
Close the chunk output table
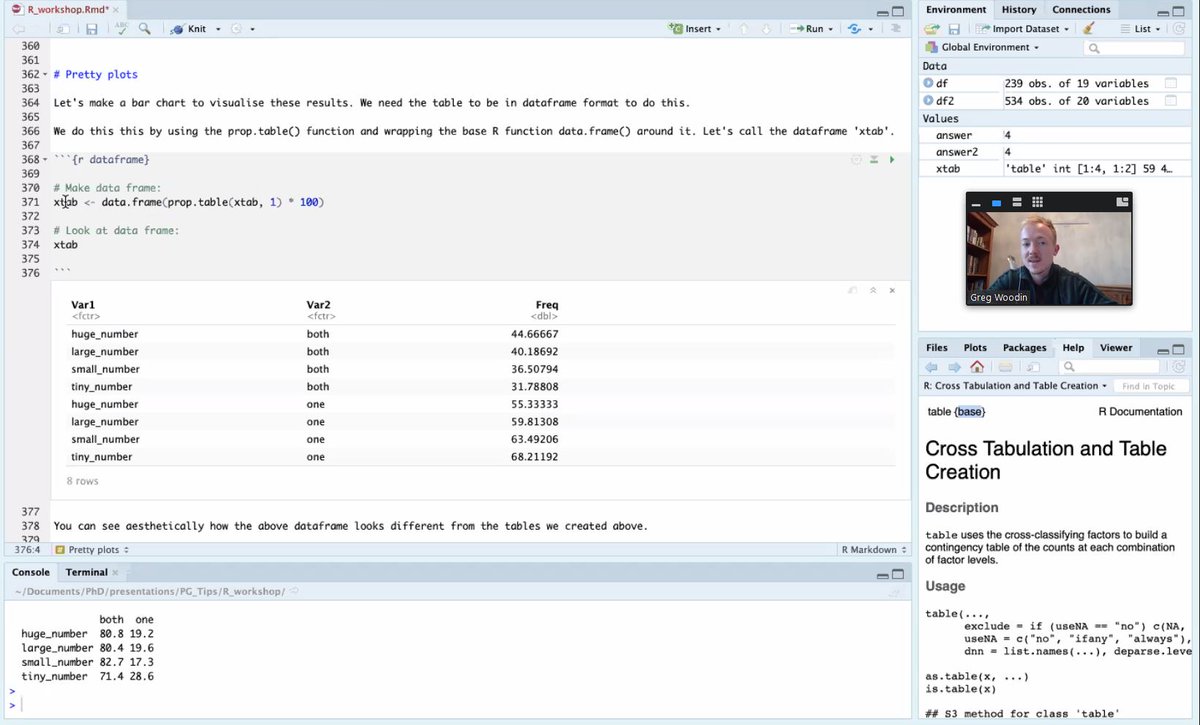click(x=892, y=290)
